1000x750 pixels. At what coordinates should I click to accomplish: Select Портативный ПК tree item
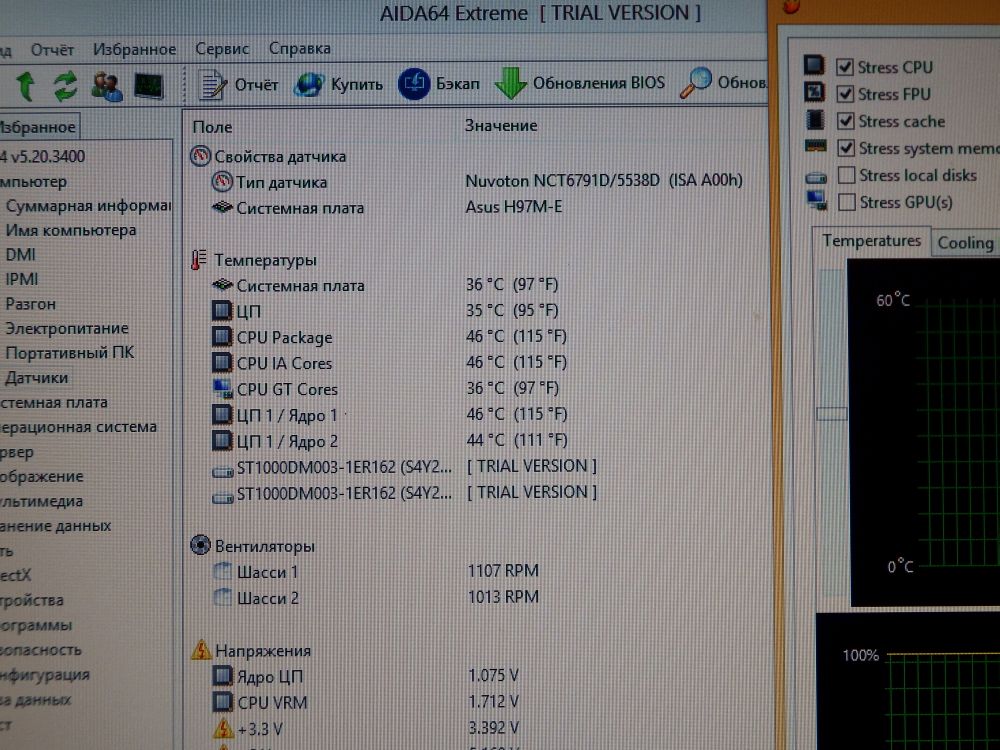pos(70,353)
